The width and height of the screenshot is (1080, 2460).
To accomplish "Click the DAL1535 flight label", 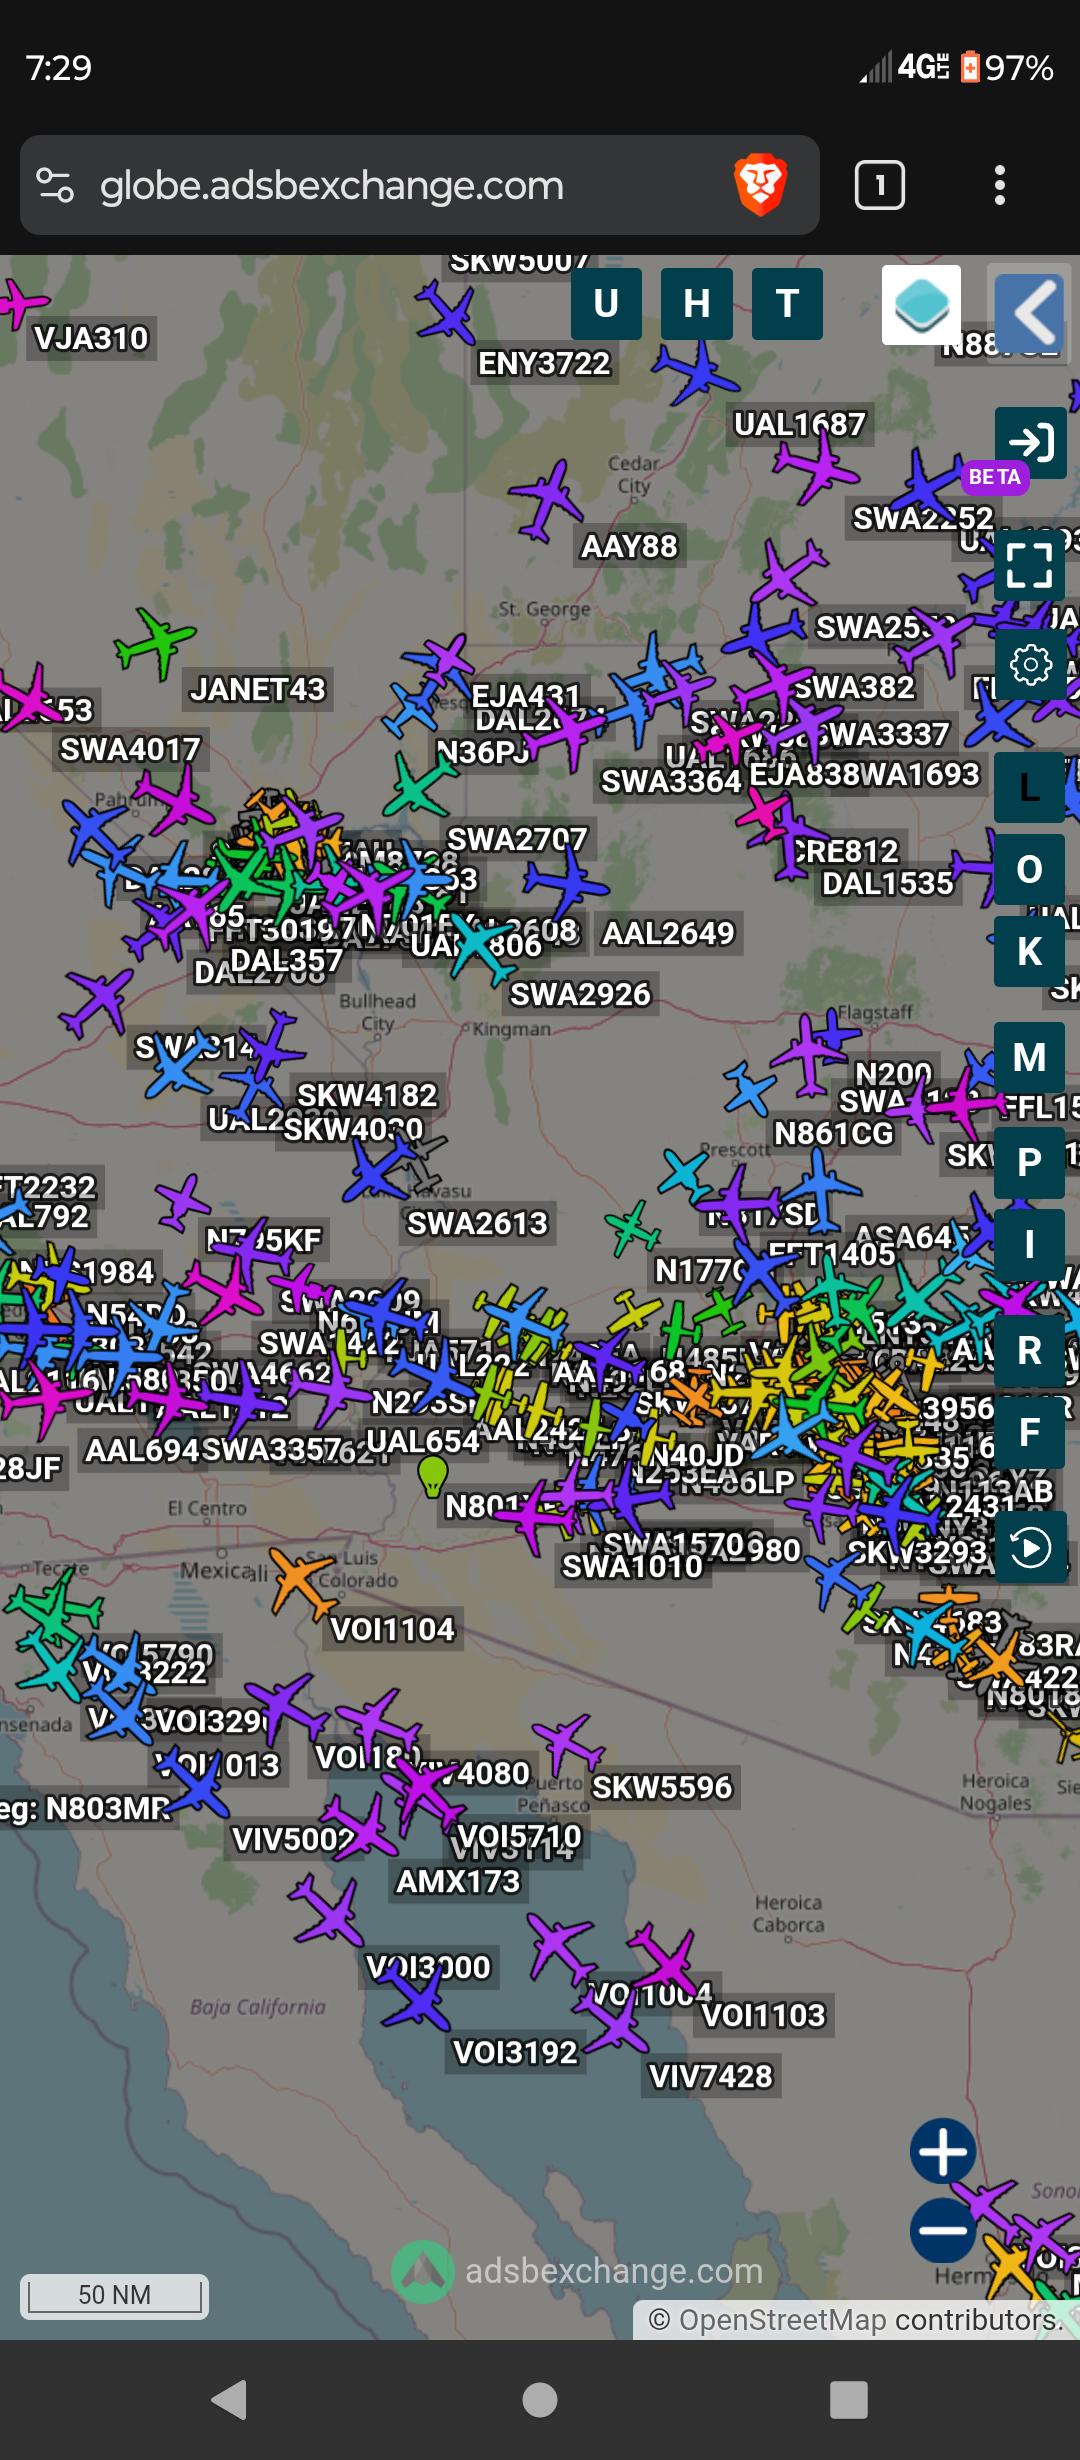I will click(x=888, y=884).
